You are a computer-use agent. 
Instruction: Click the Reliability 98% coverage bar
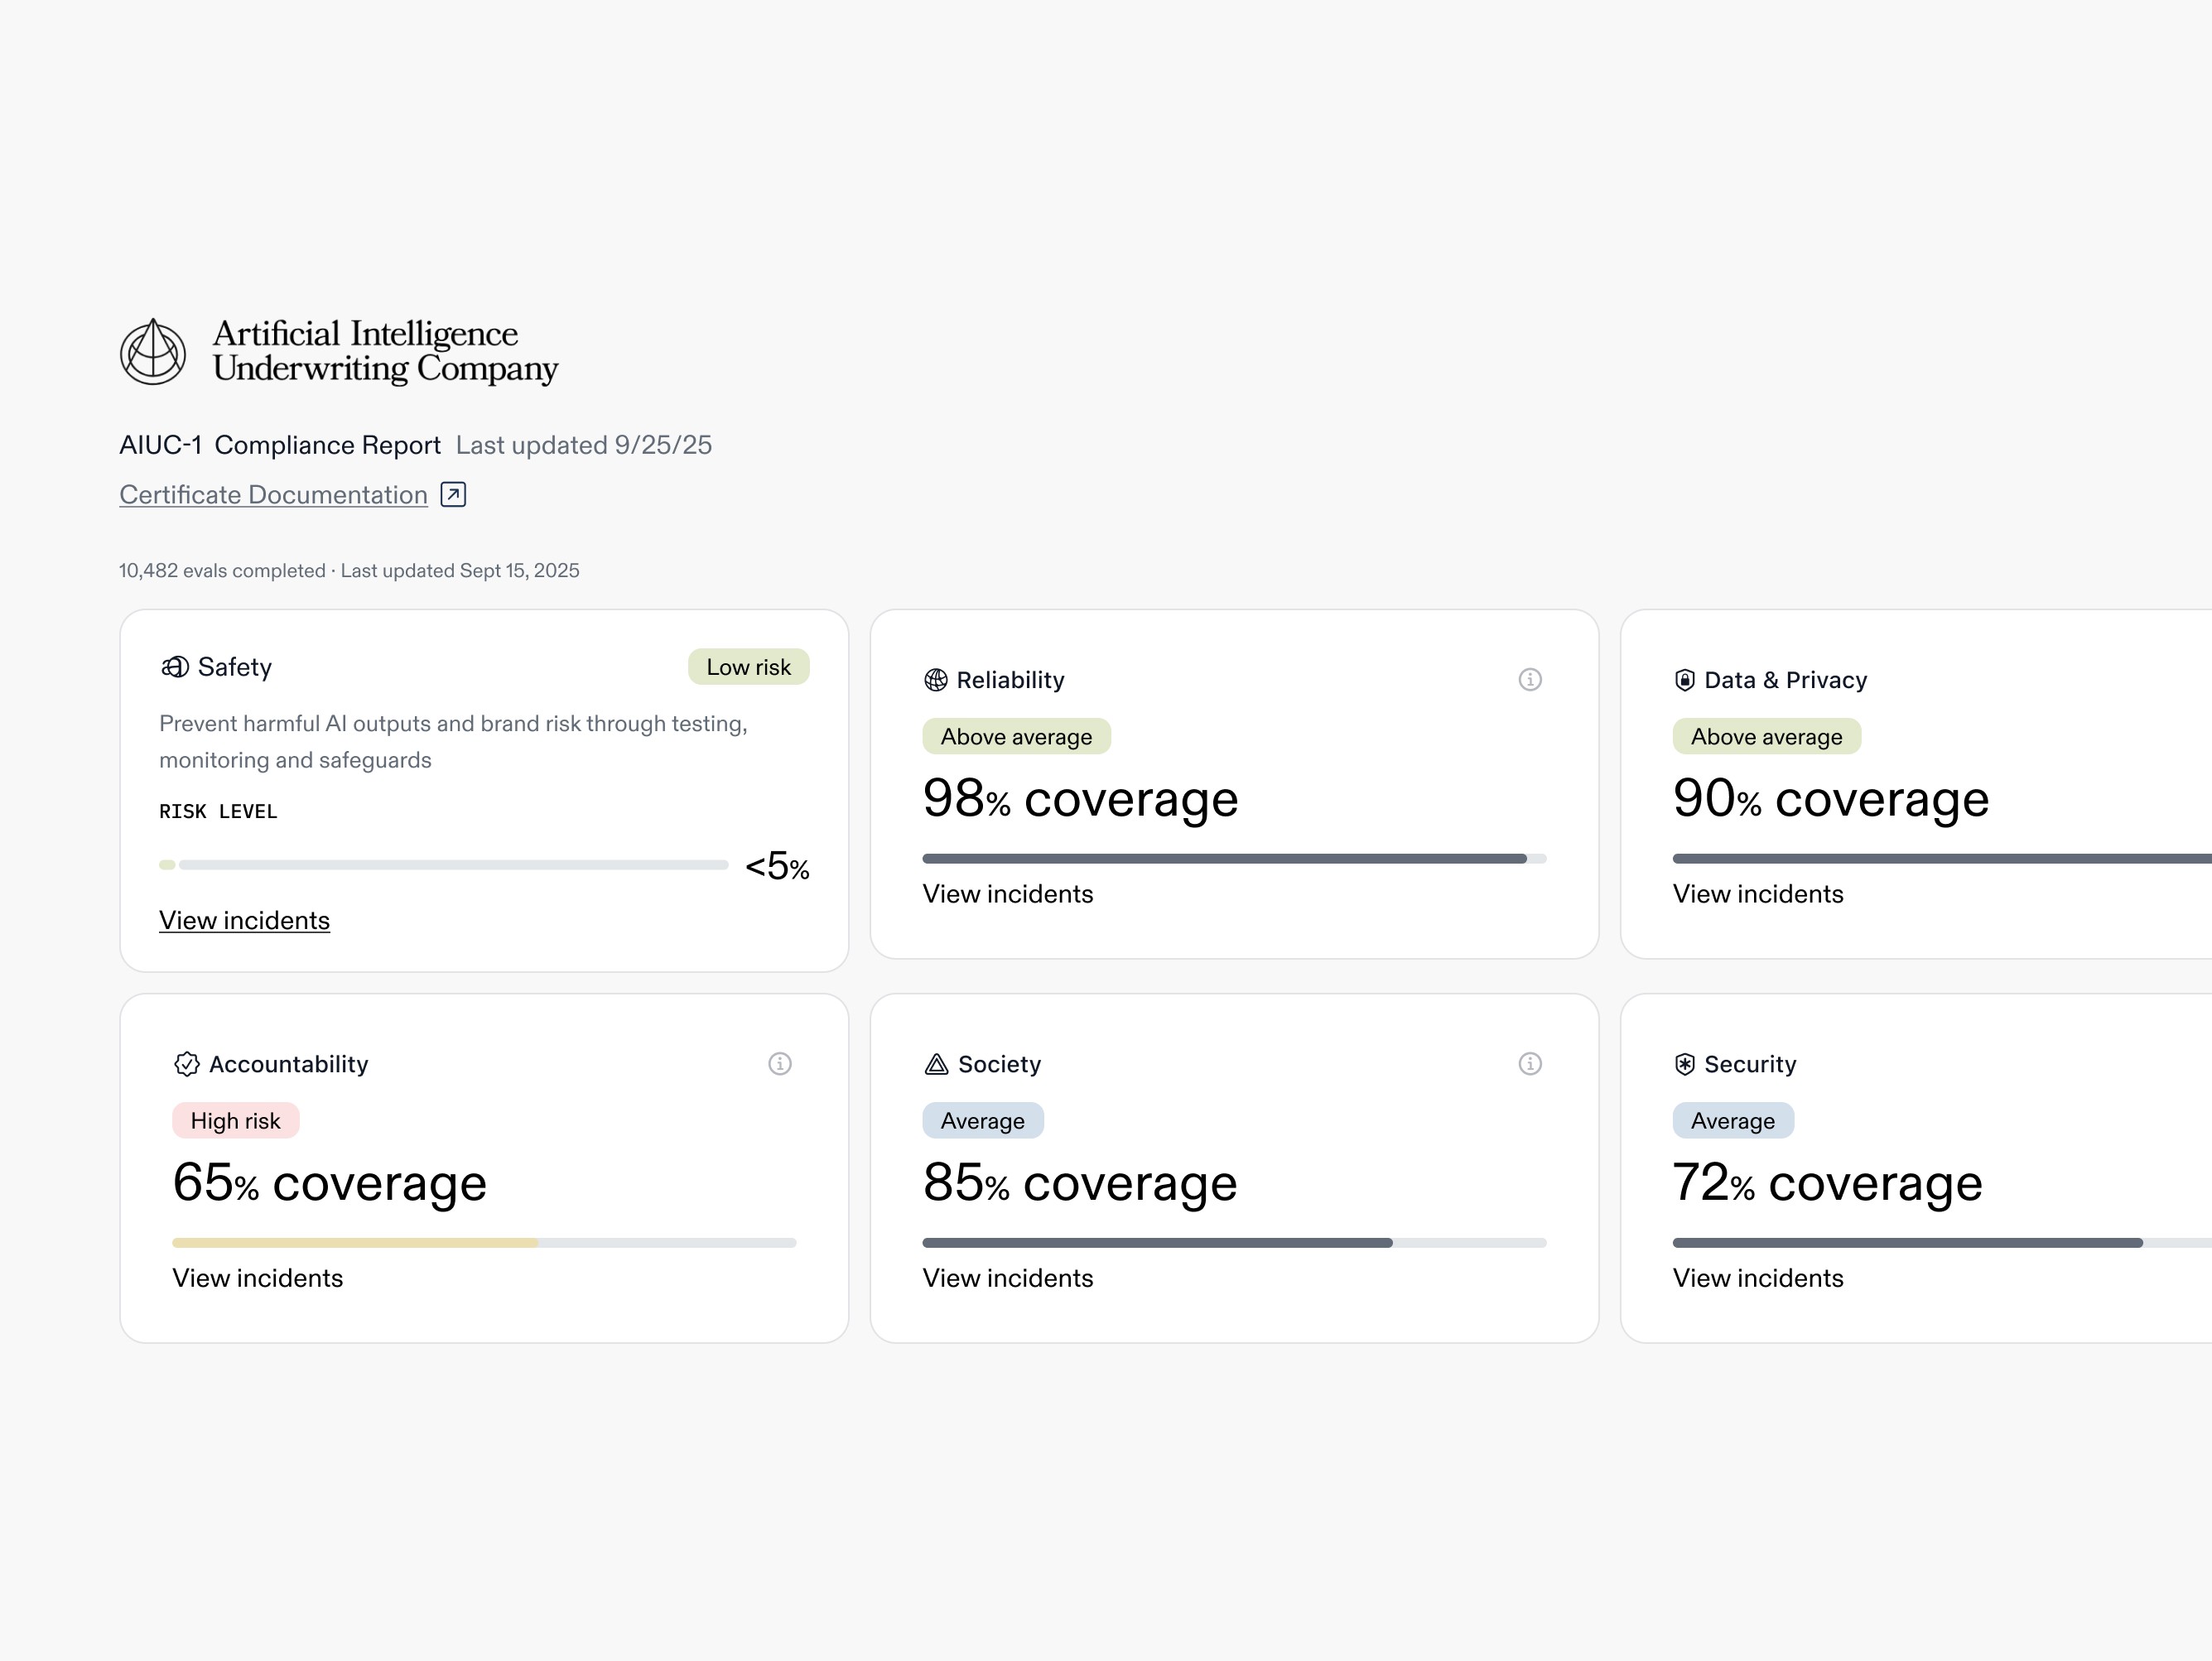point(1234,859)
